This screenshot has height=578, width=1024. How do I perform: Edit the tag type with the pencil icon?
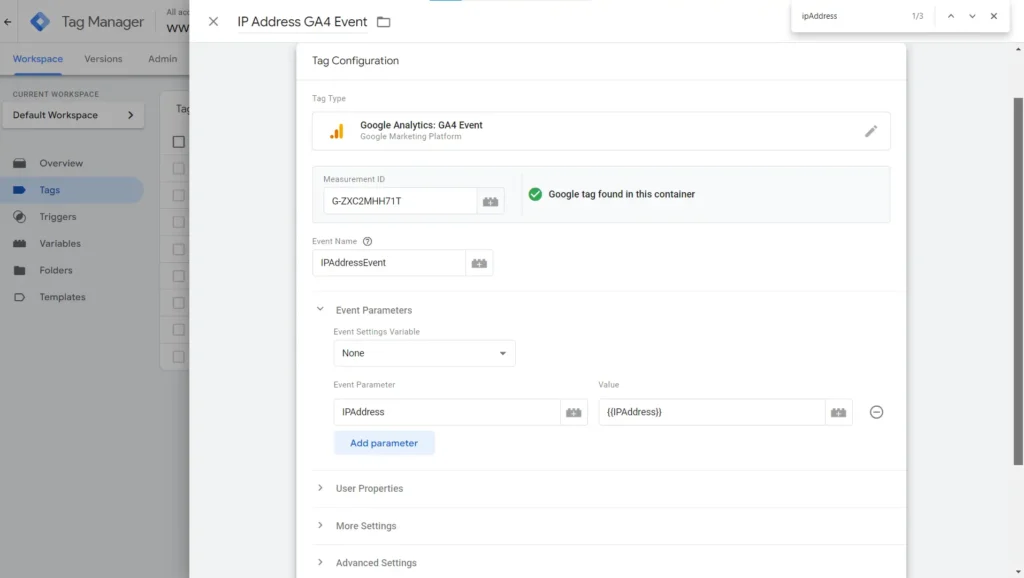click(x=870, y=131)
